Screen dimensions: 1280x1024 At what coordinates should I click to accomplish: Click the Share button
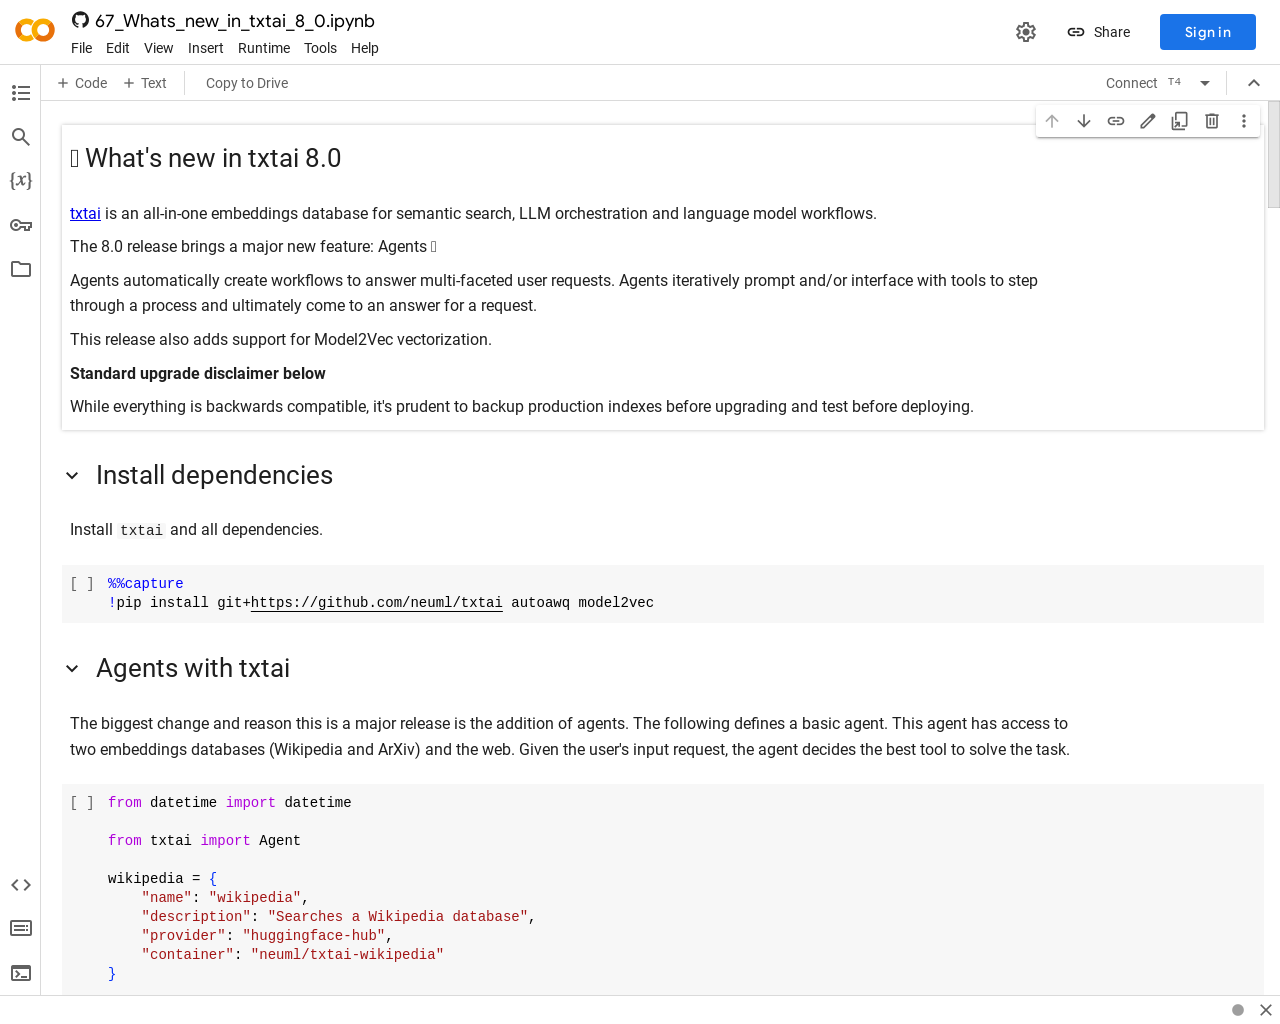[x=1098, y=32]
